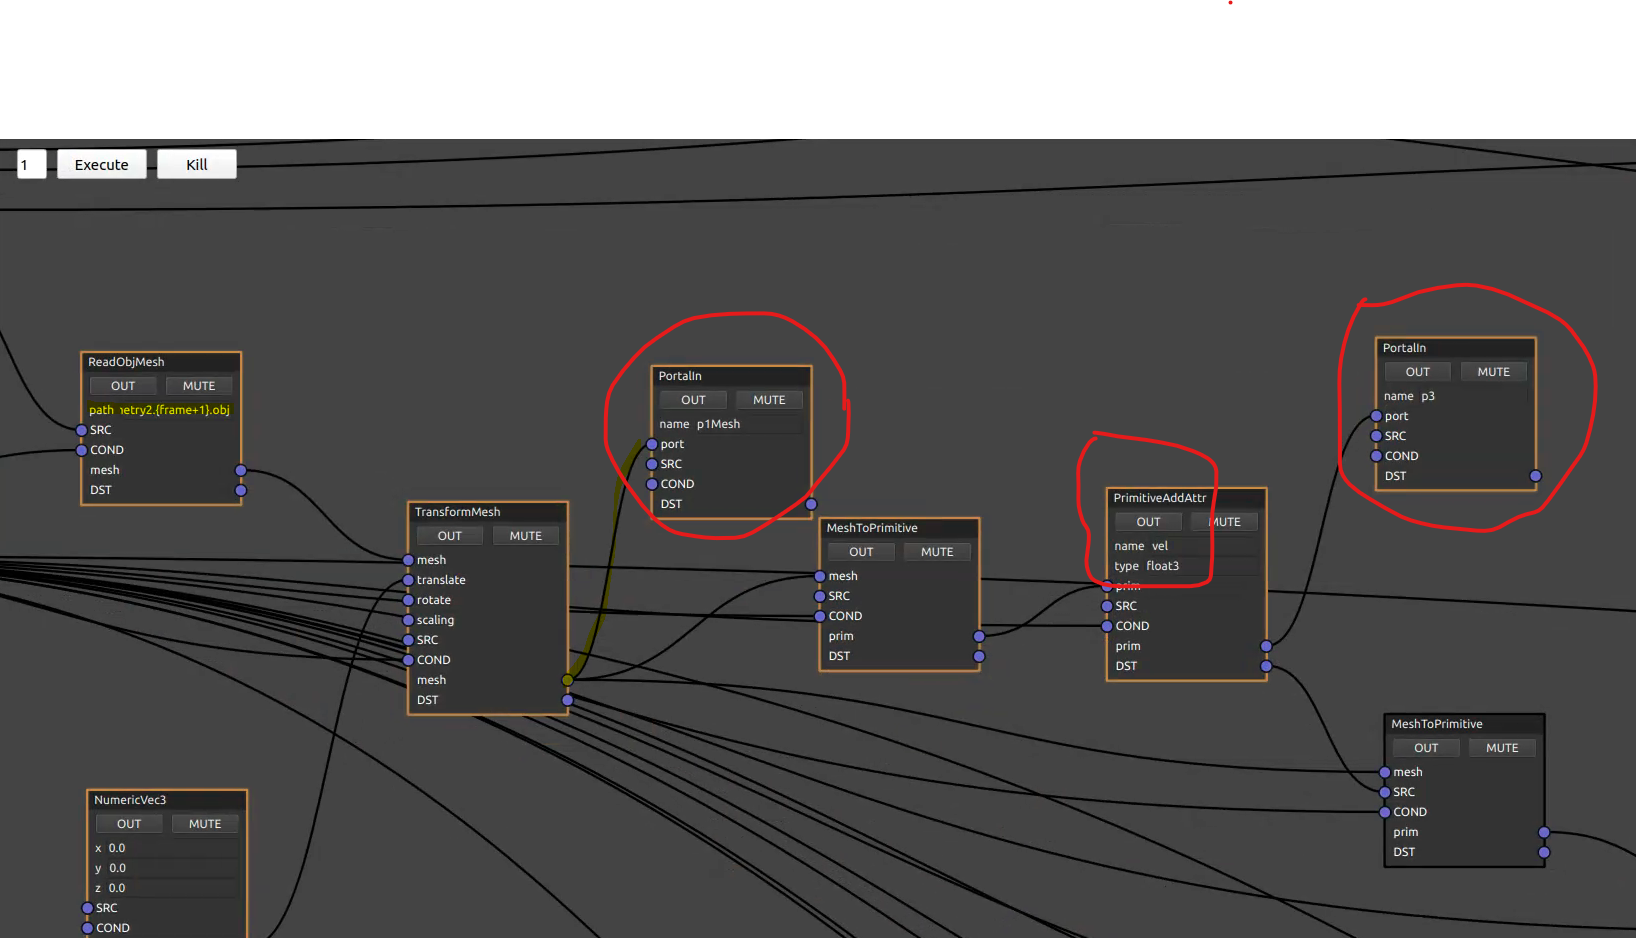Click the MeshToPrimitive prim output socket beside PrimitiveAddAttr
The width and height of the screenshot is (1636, 938).
tap(979, 636)
